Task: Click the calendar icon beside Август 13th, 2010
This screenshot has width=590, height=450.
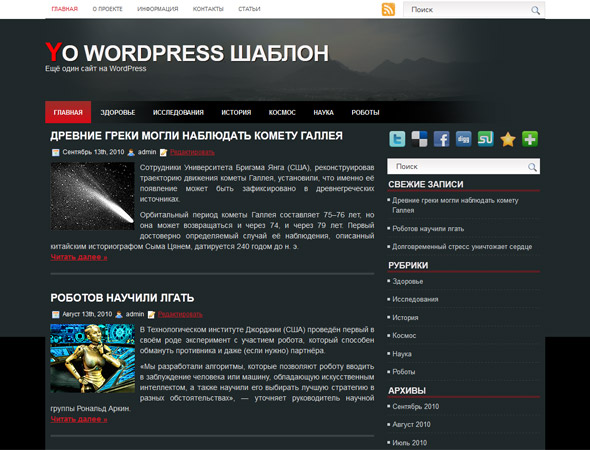Action: (56, 315)
